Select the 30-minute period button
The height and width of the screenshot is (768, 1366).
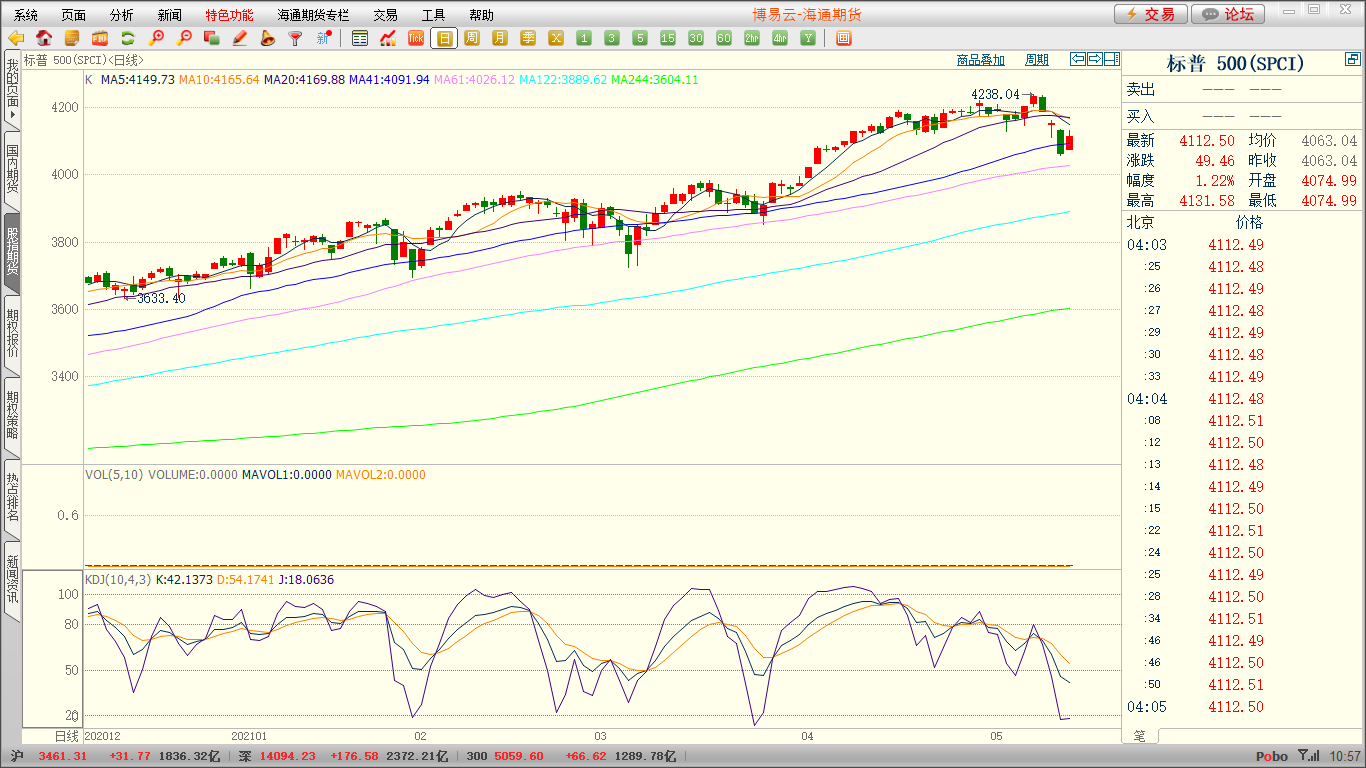tap(696, 38)
